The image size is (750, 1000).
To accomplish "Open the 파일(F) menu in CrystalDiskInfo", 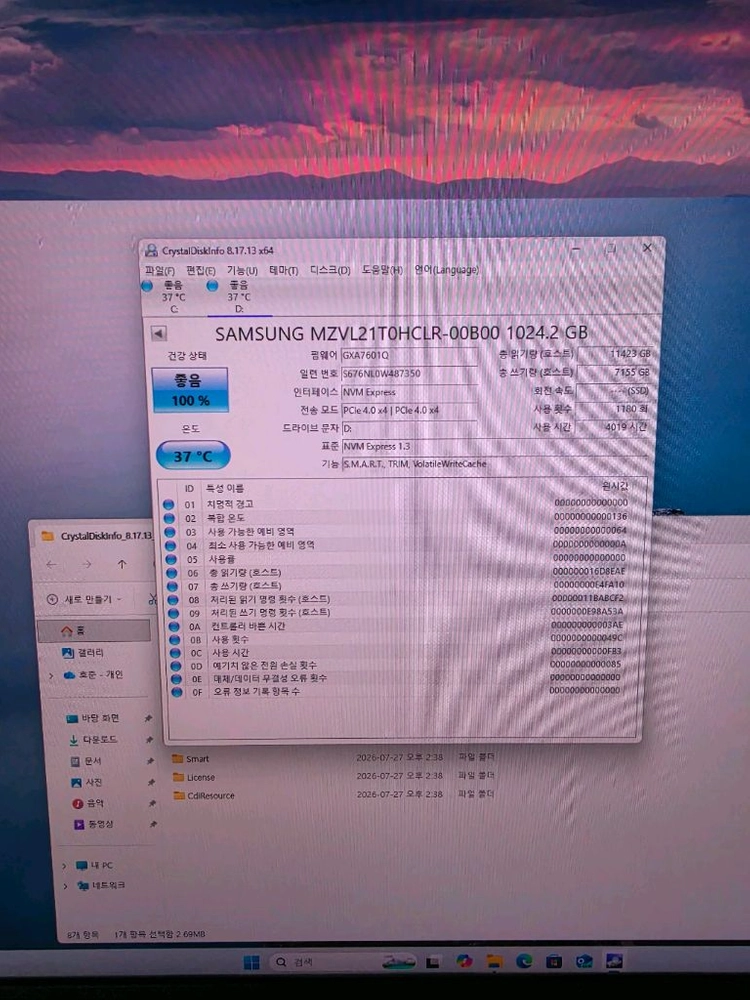I will click(159, 271).
